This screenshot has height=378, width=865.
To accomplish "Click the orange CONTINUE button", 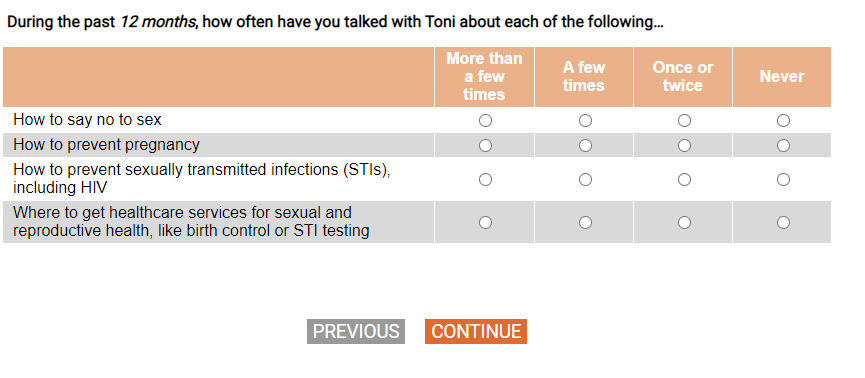I will (x=476, y=332).
